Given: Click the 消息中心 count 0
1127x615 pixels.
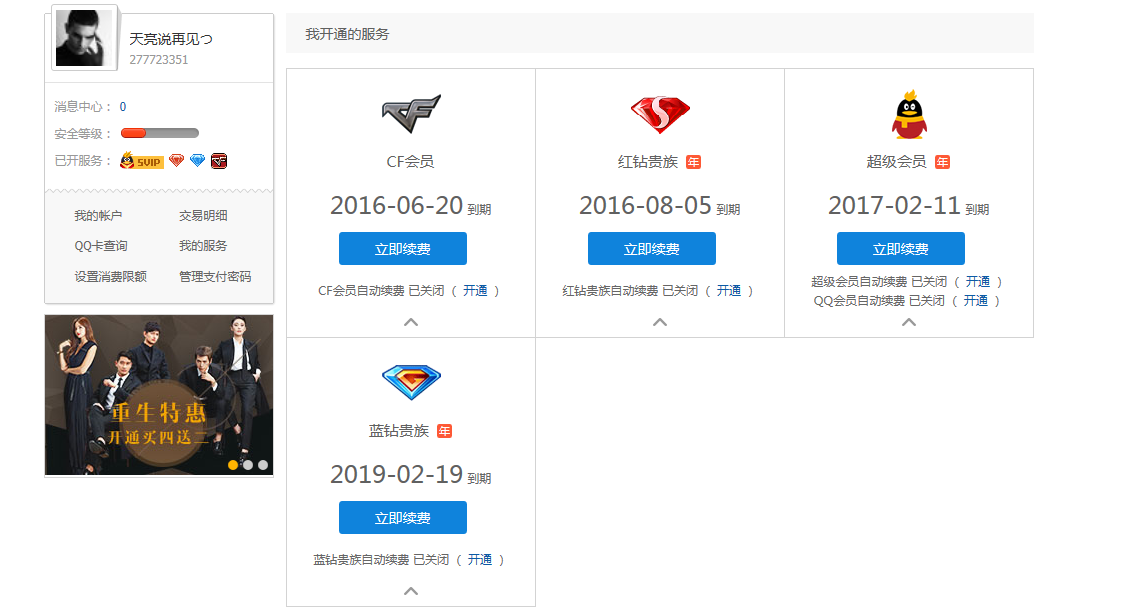Looking at the screenshot, I should (123, 106).
